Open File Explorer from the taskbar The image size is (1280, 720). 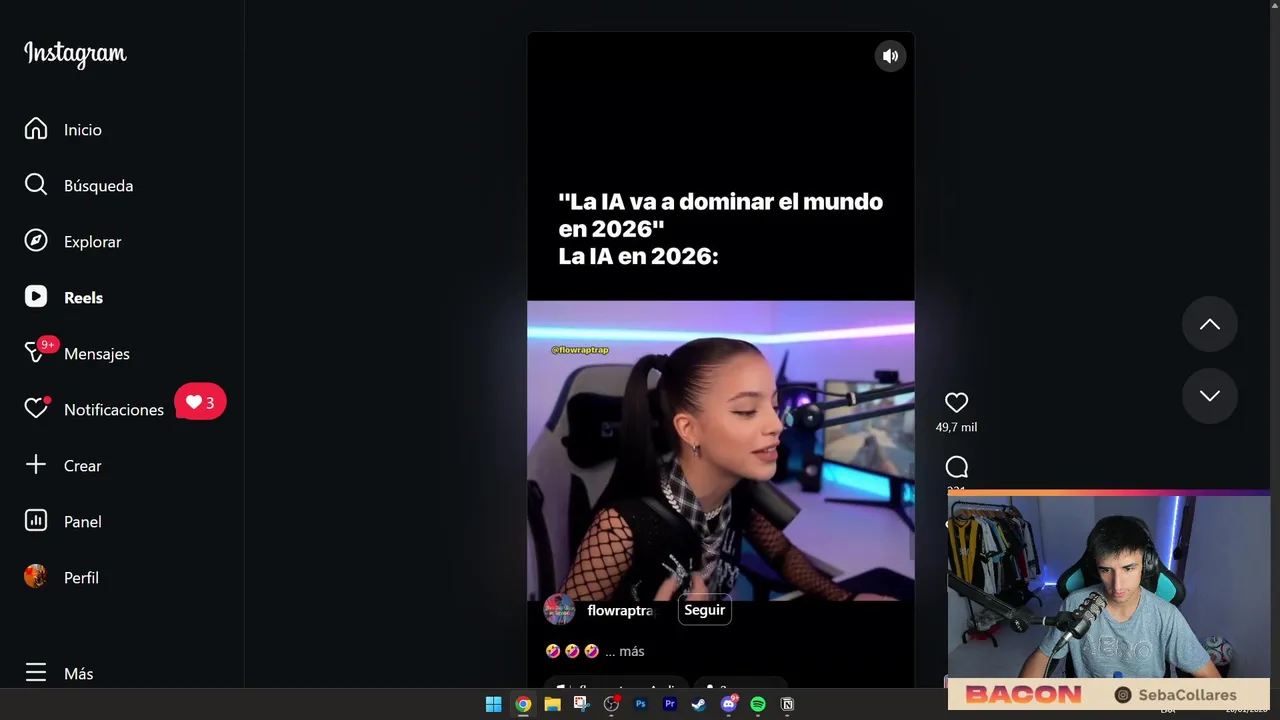click(552, 704)
